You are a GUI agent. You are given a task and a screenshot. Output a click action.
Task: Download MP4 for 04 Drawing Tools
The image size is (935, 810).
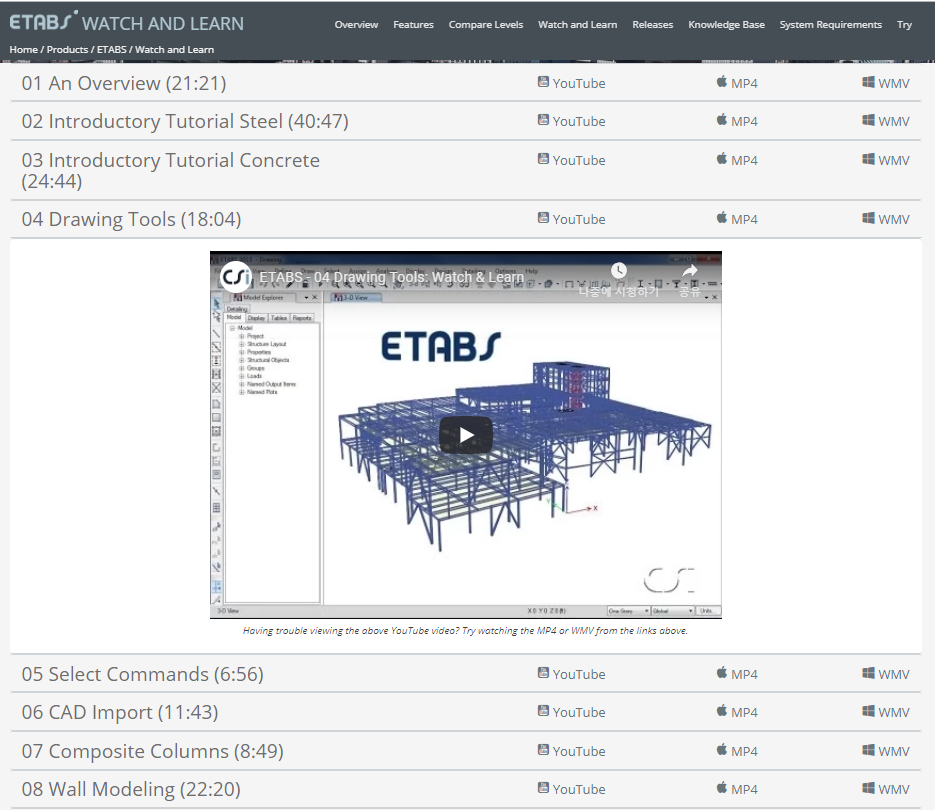pos(737,219)
